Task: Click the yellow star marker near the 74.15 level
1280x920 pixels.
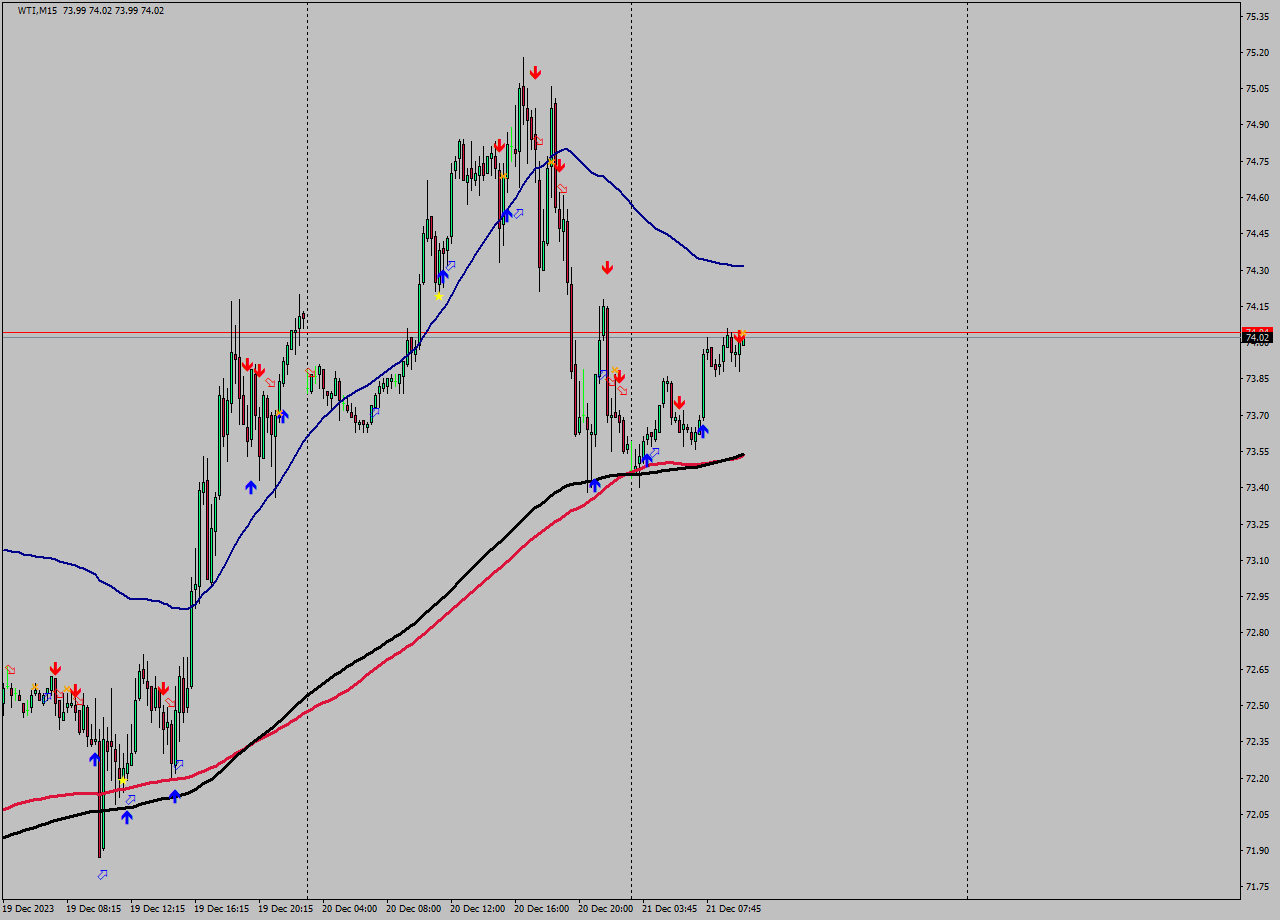Action: click(x=438, y=296)
